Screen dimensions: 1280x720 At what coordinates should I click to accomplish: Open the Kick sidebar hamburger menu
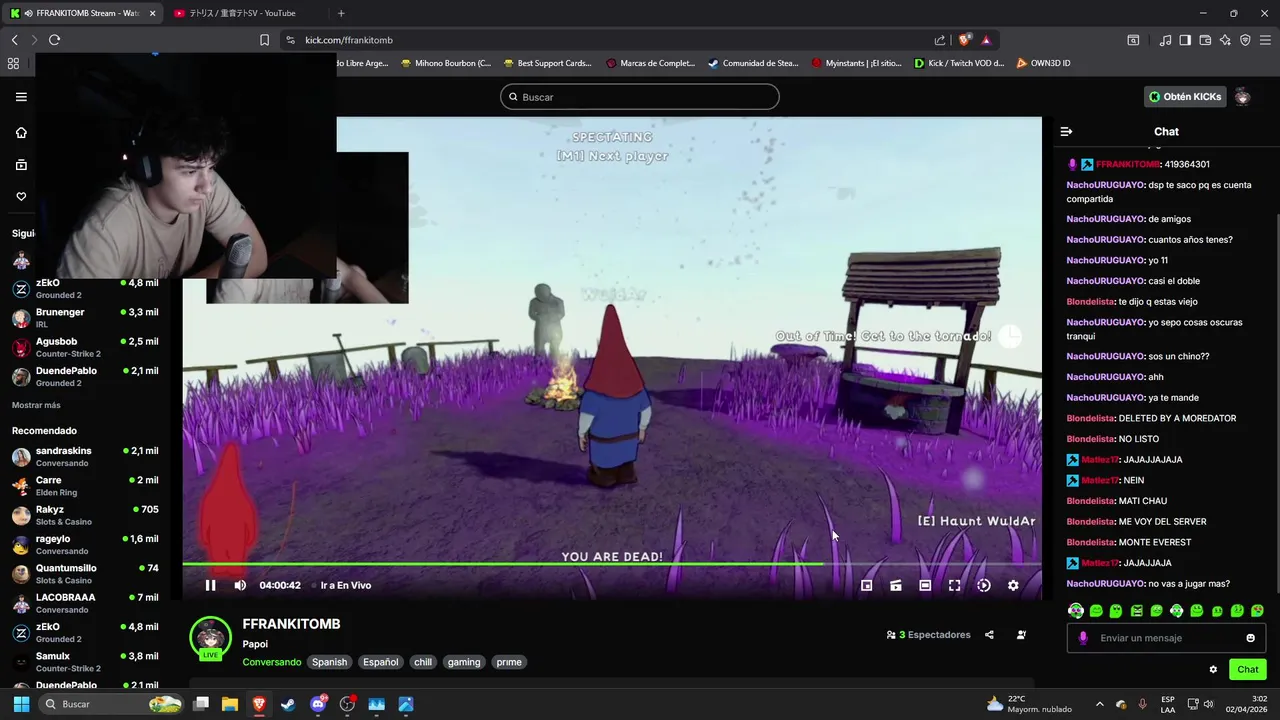[21, 97]
